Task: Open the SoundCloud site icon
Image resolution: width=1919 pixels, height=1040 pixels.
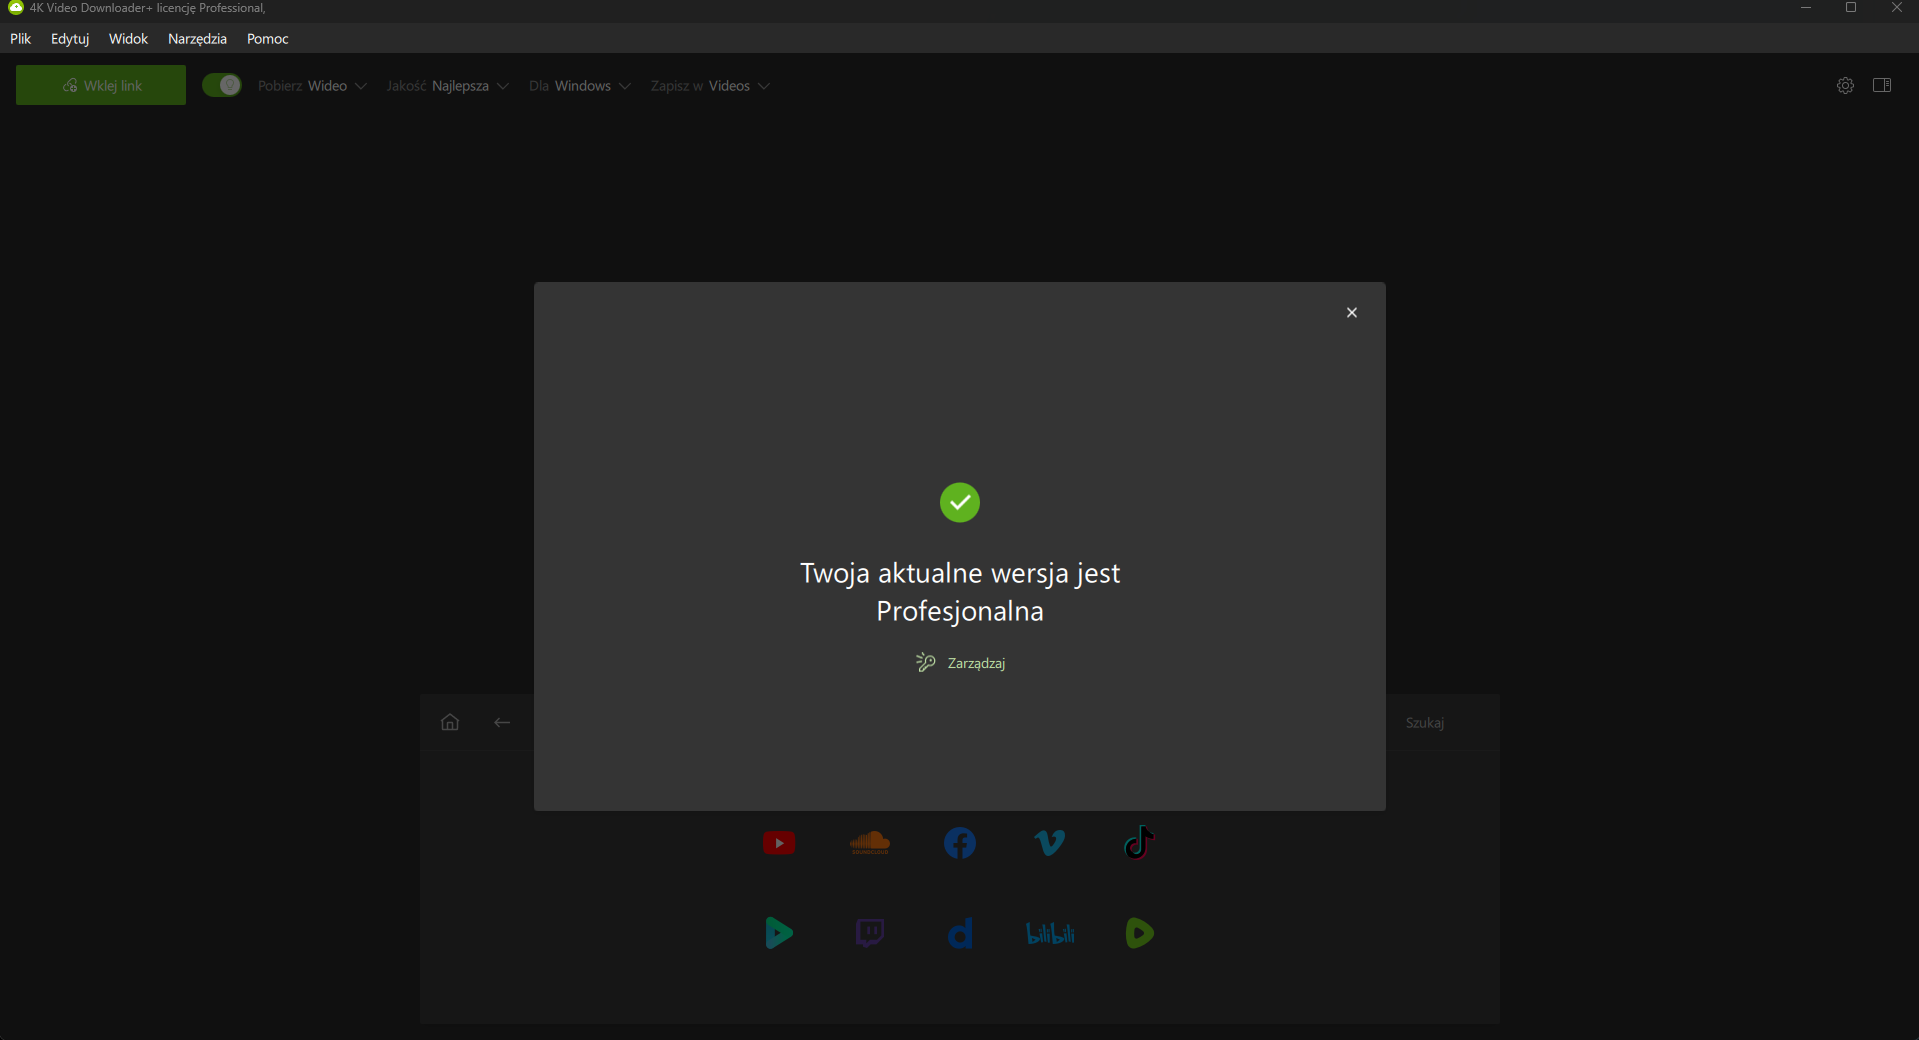Action: point(870,842)
